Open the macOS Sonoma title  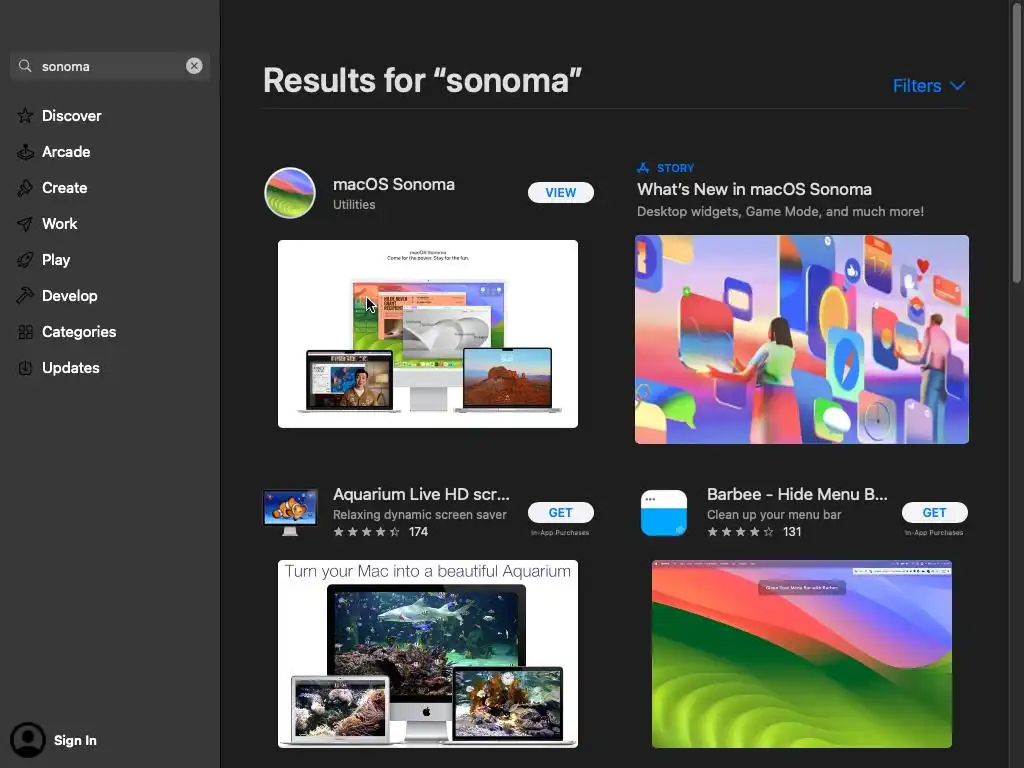click(x=394, y=185)
